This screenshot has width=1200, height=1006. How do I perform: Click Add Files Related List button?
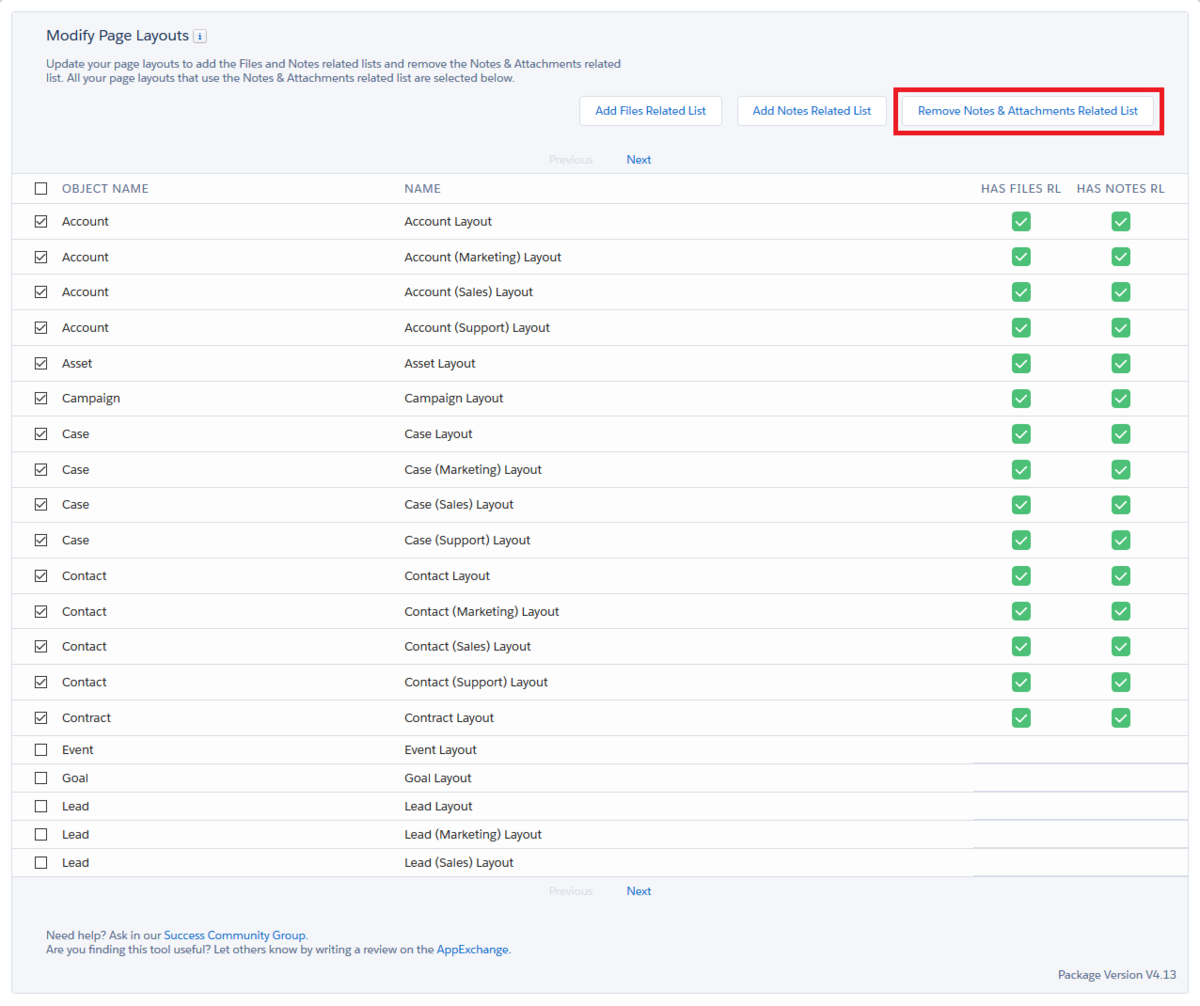(x=650, y=111)
